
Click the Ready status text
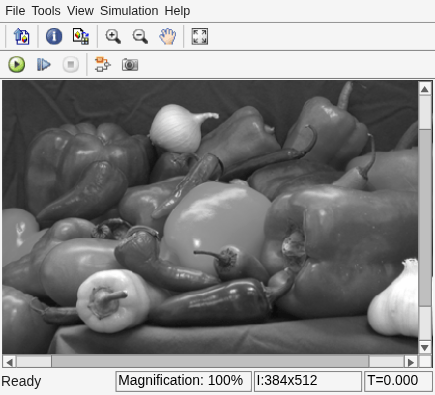point(21,381)
